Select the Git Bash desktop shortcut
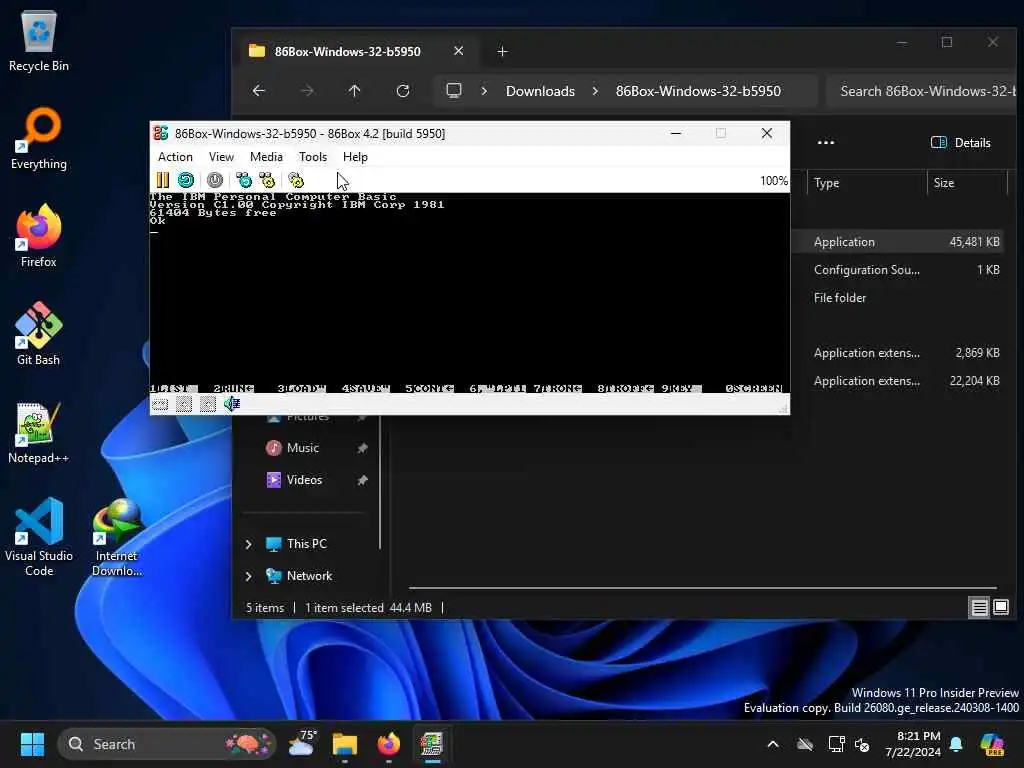This screenshot has width=1024, height=768. (39, 334)
